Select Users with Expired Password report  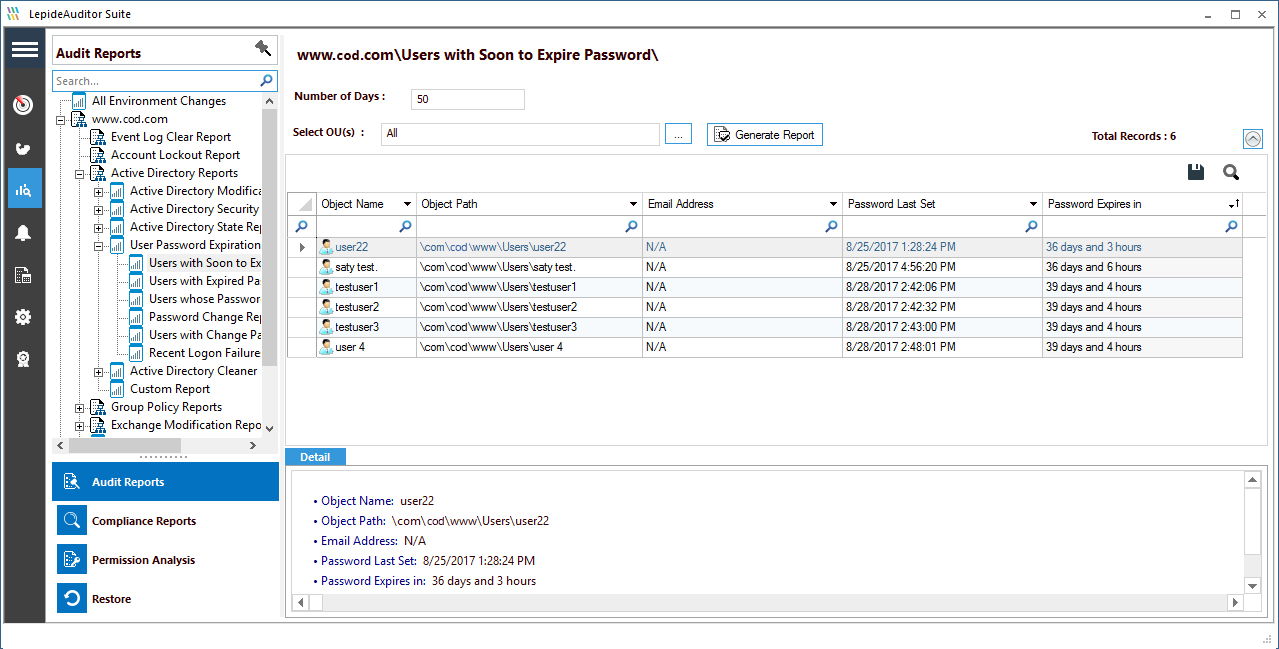[204, 281]
